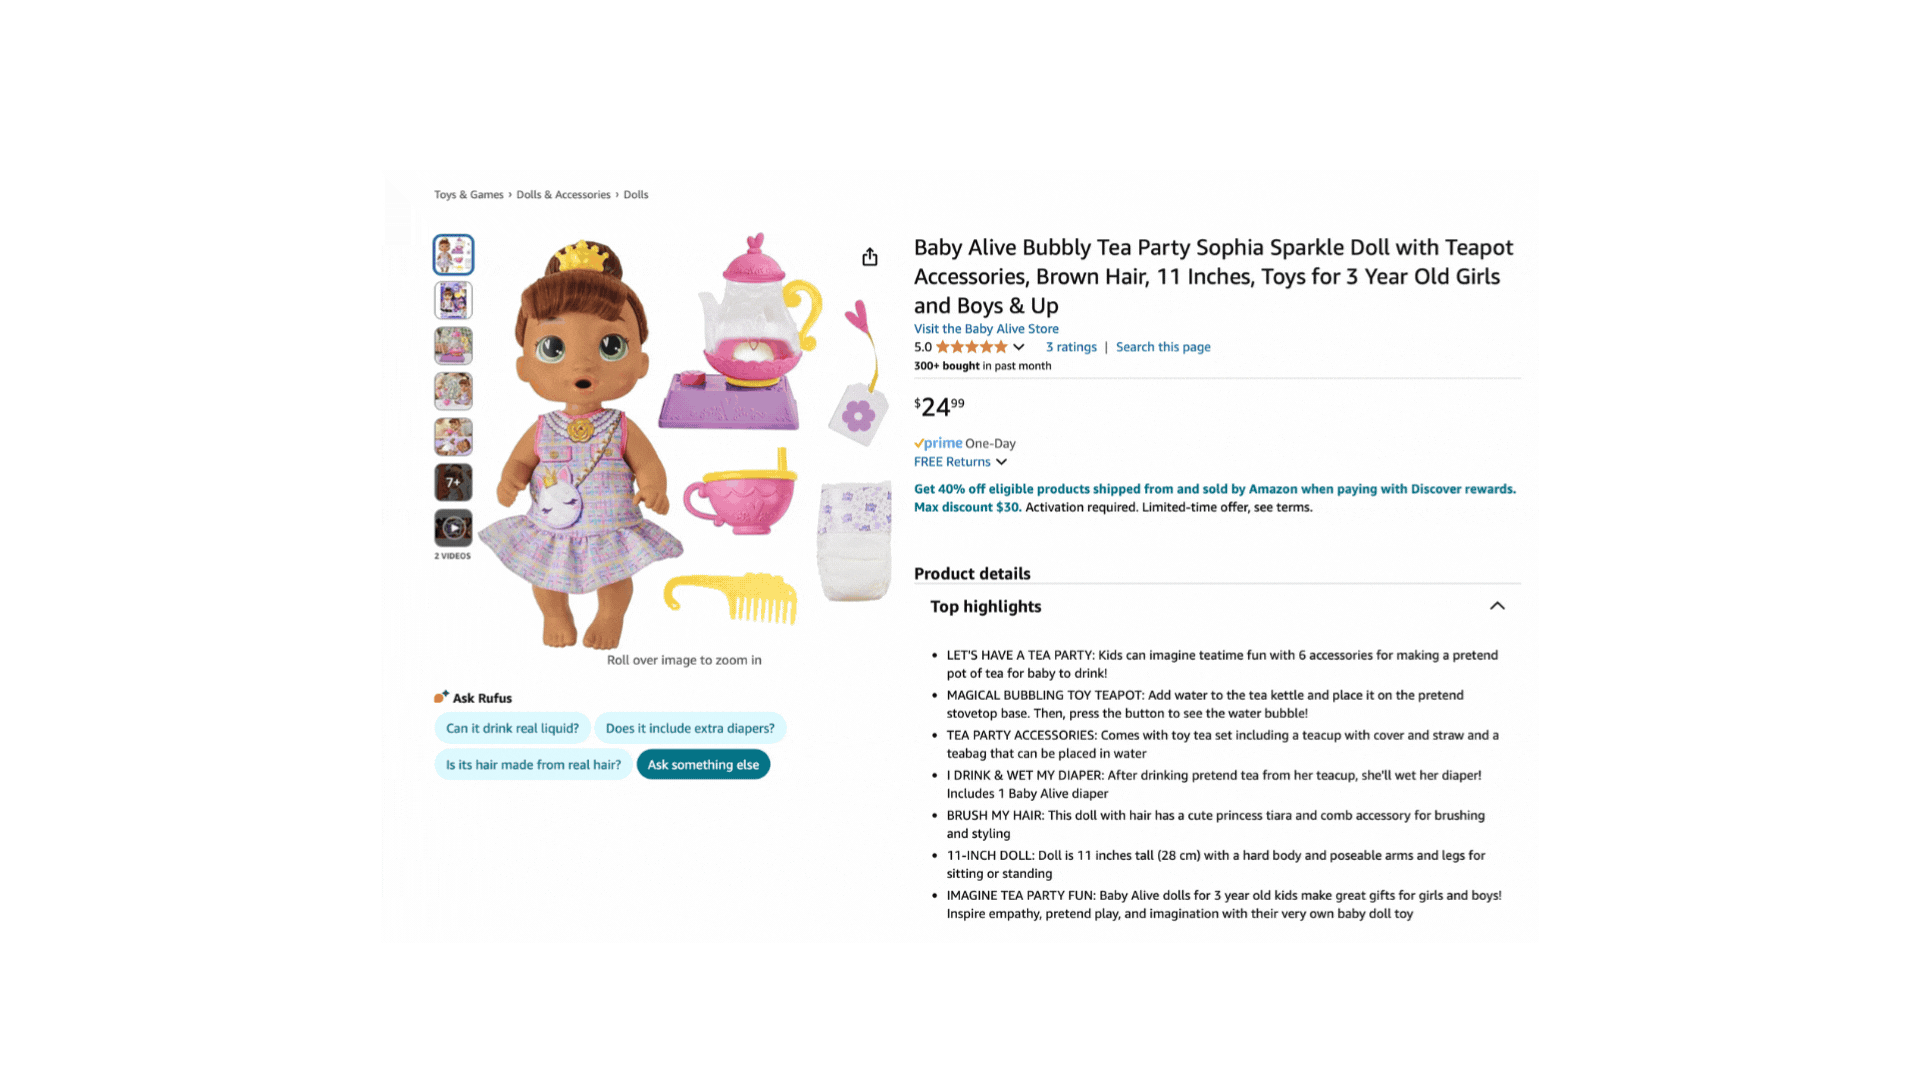The height and width of the screenshot is (1080, 1920).
Task: Click the share icon above product image
Action: (x=870, y=257)
